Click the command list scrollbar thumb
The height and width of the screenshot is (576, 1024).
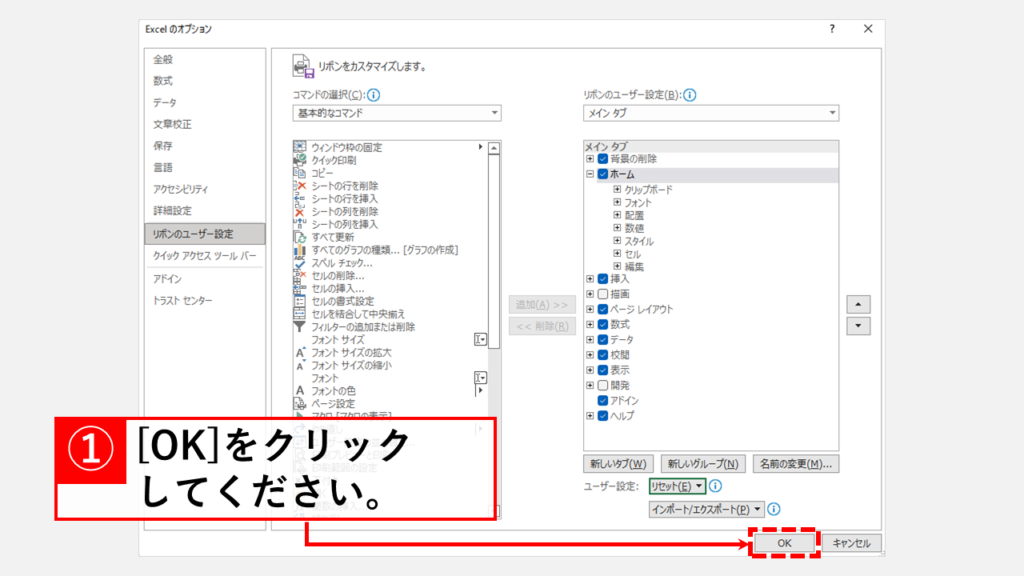pyautogui.click(x=494, y=251)
